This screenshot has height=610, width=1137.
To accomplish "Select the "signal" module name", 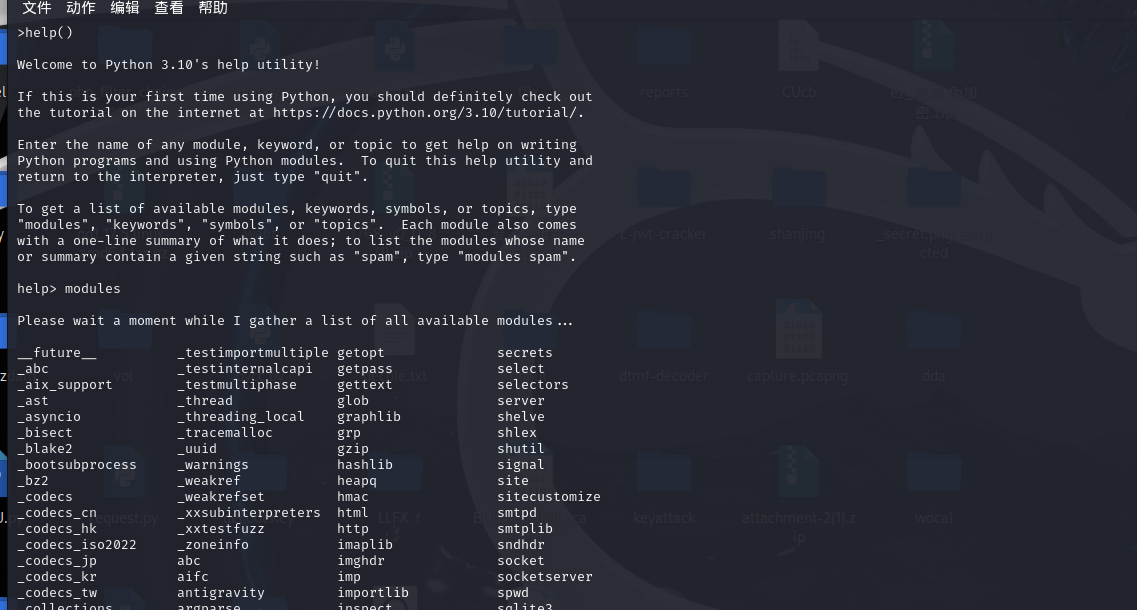I will pos(521,464).
